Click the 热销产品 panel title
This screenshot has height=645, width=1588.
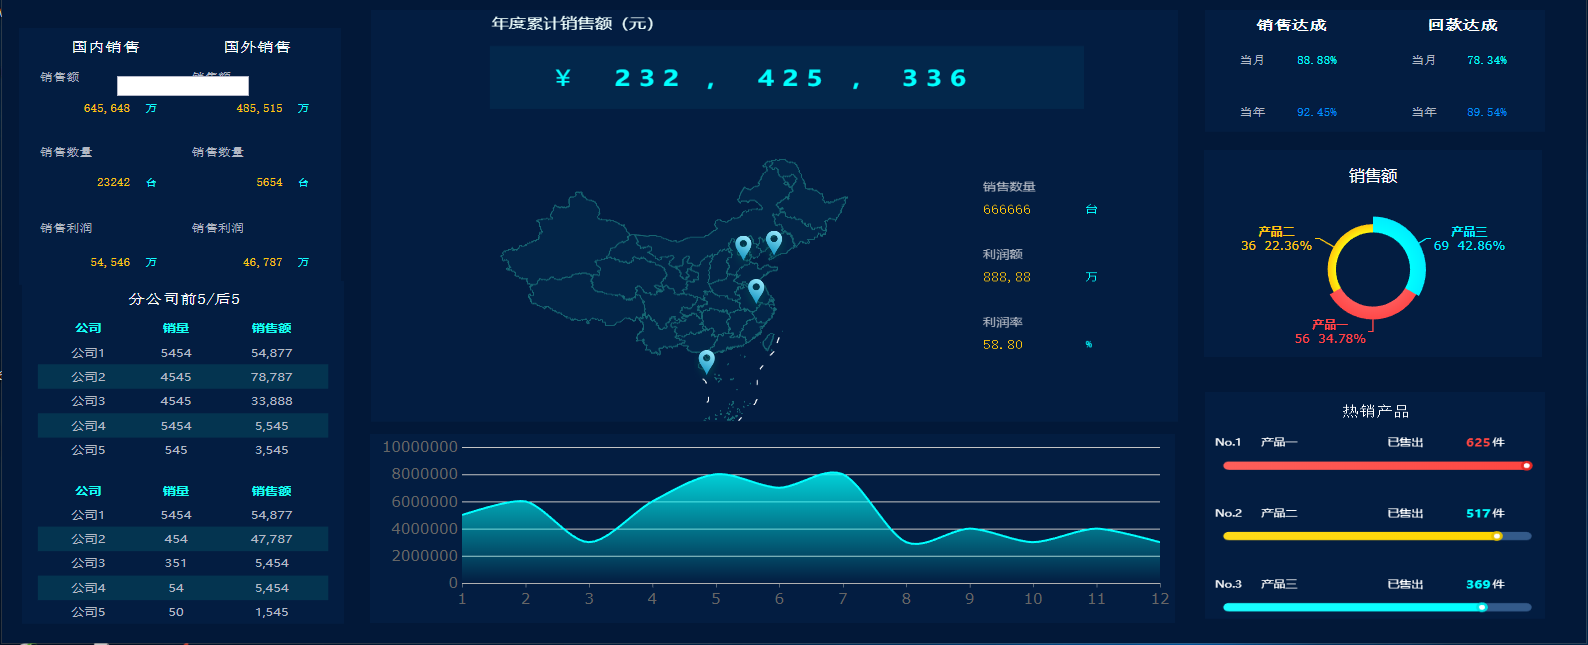point(1376,411)
